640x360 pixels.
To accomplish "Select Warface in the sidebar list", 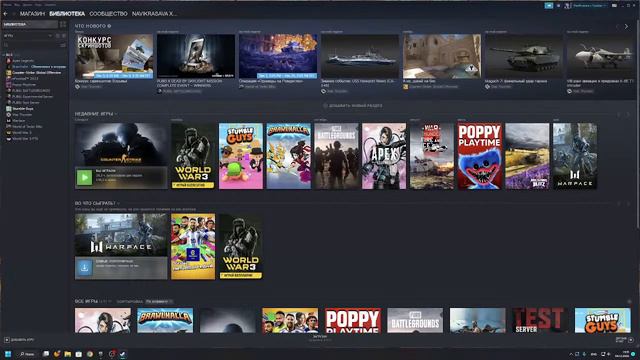I will tap(16, 121).
